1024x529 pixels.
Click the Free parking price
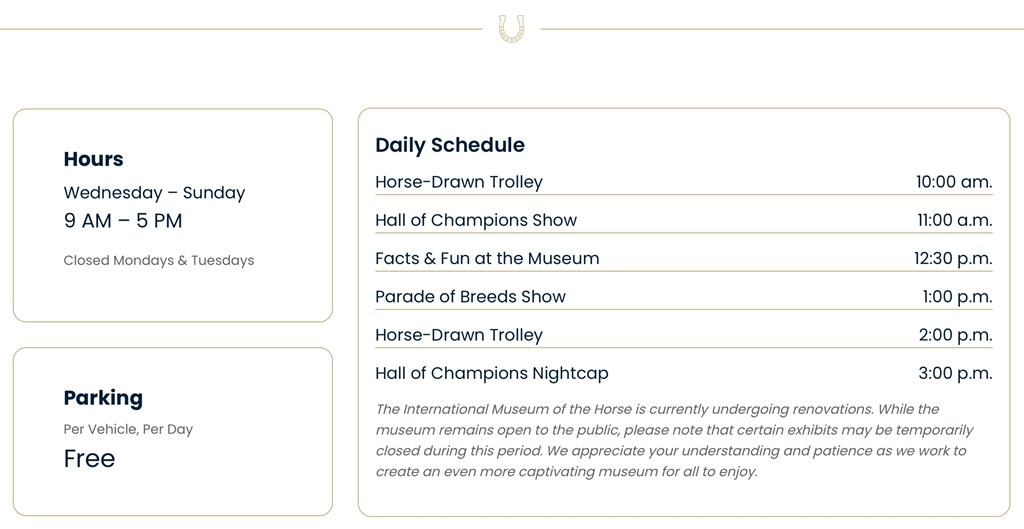89,459
